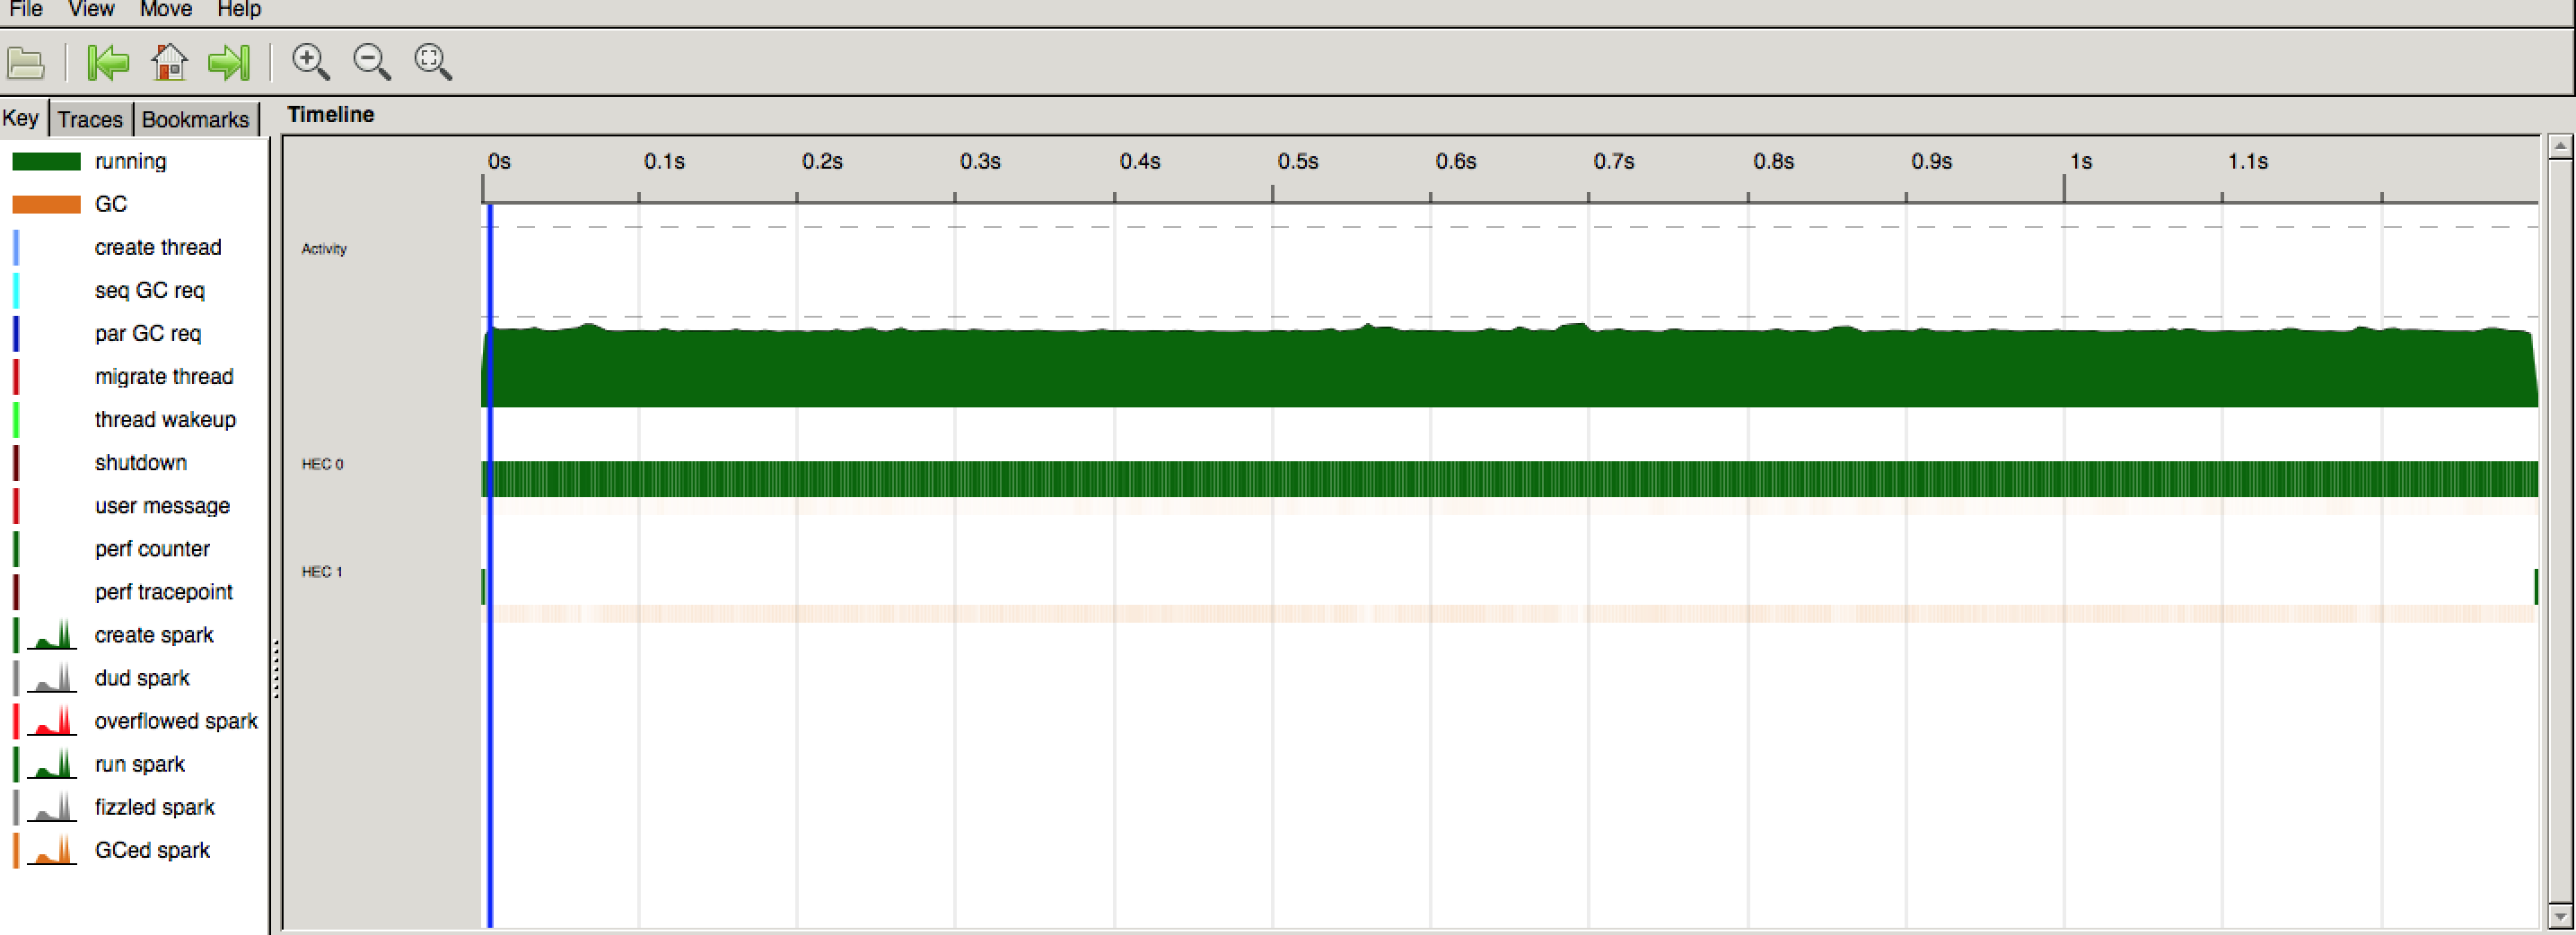Go to the home view of the timeline
The width and height of the screenshot is (2576, 935).
point(169,62)
